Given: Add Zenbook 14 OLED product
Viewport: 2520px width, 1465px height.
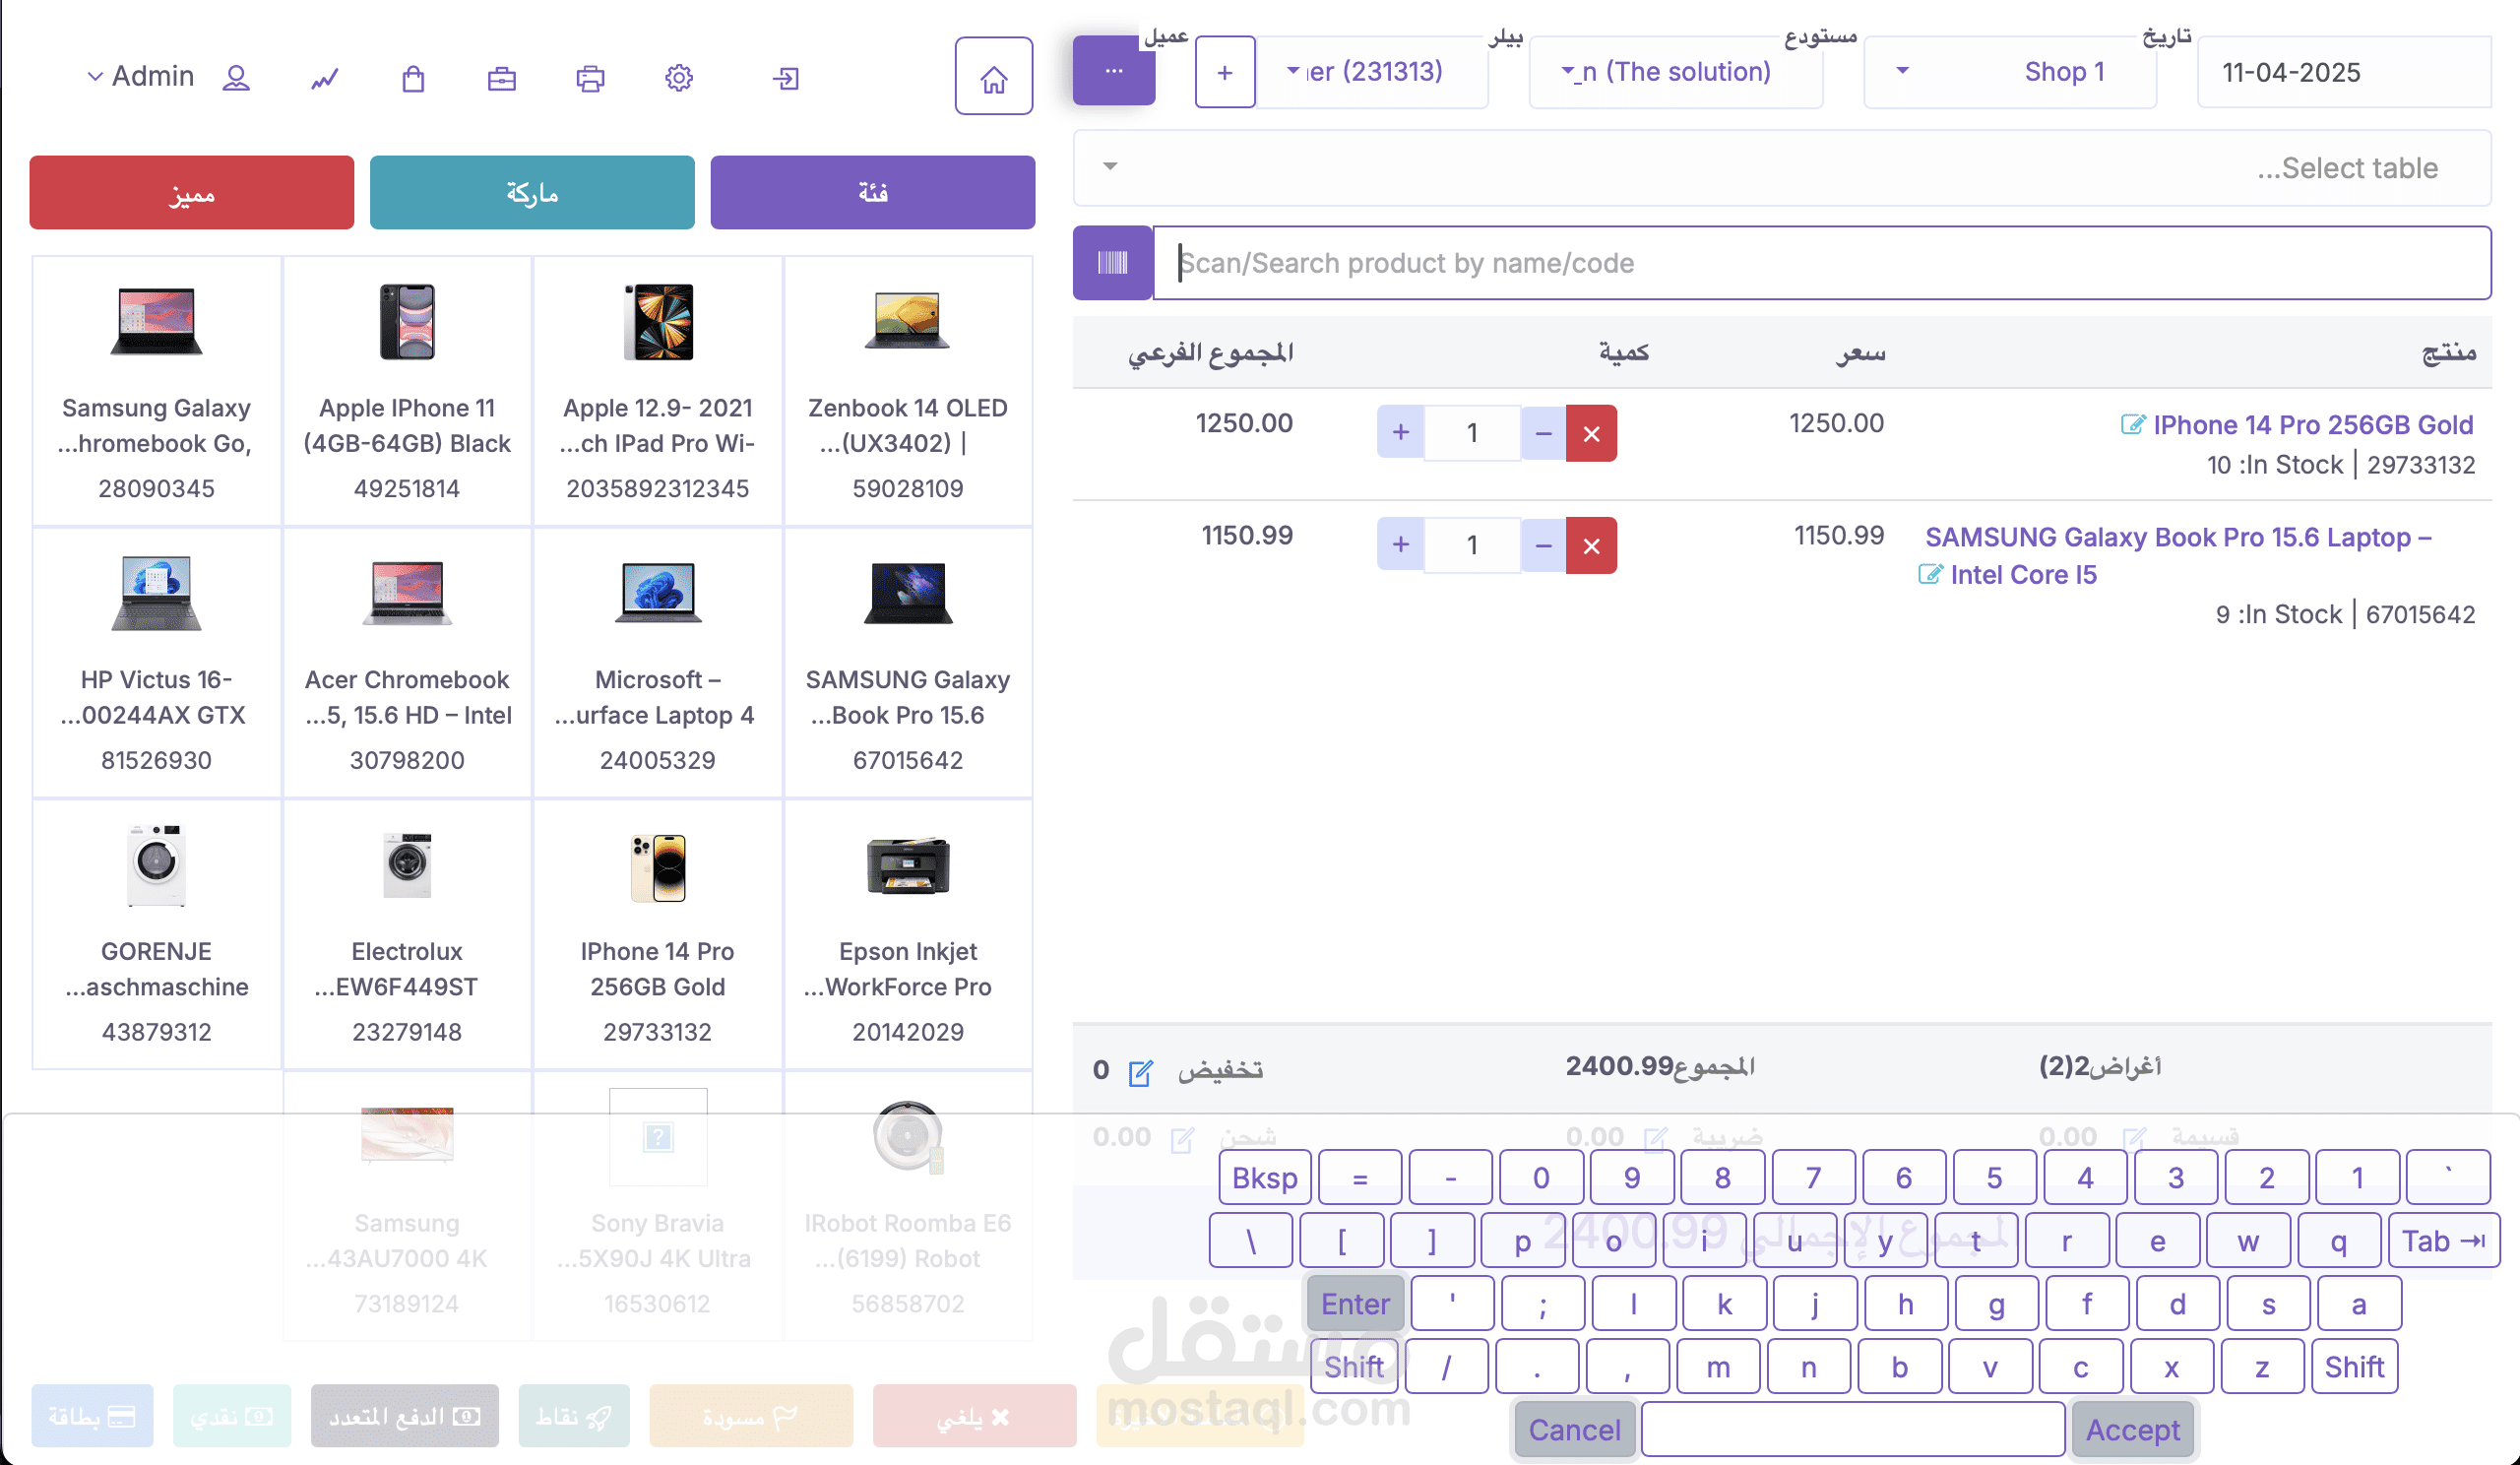Looking at the screenshot, I should point(908,391).
